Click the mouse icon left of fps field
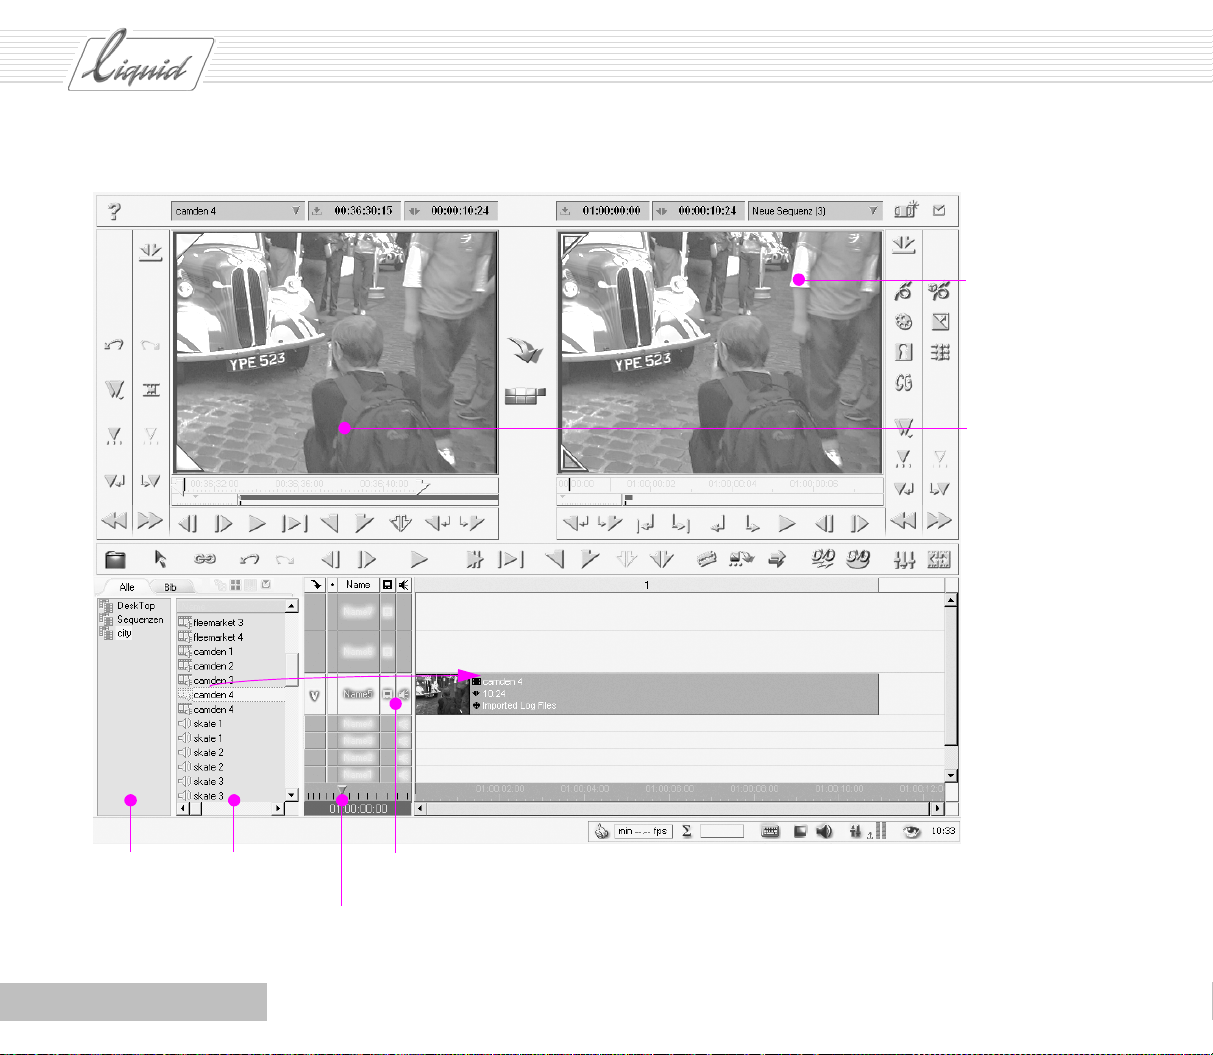Image resolution: width=1213 pixels, height=1055 pixels. point(602,831)
